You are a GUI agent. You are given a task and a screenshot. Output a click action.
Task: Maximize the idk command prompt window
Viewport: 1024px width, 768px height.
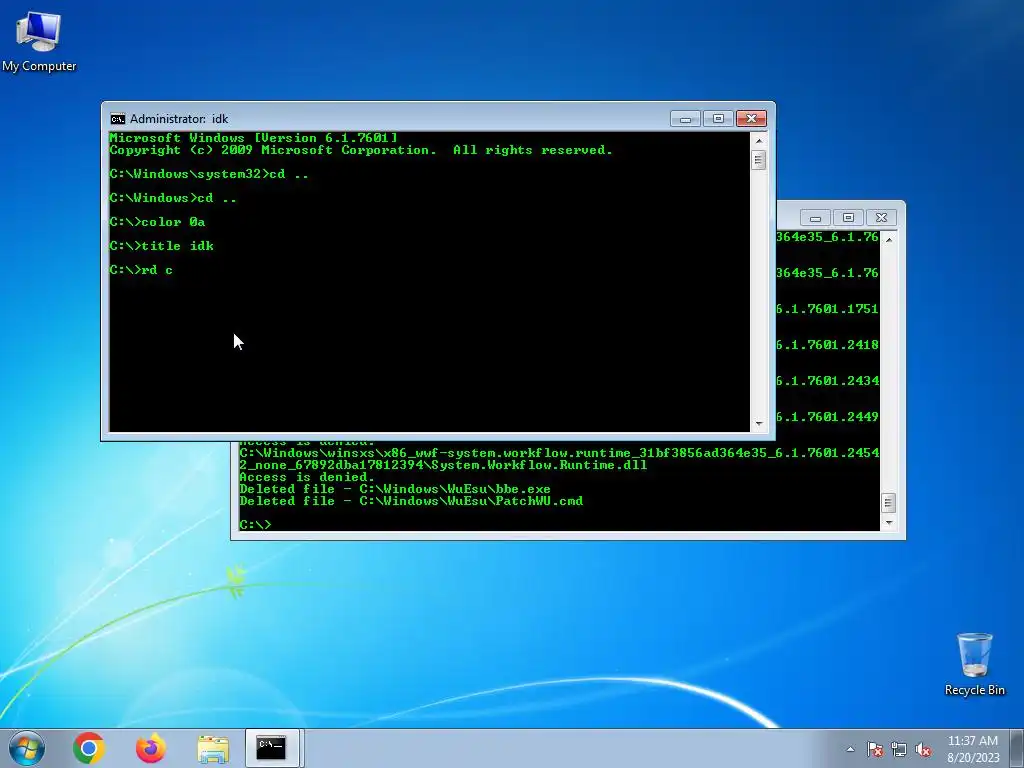click(718, 119)
